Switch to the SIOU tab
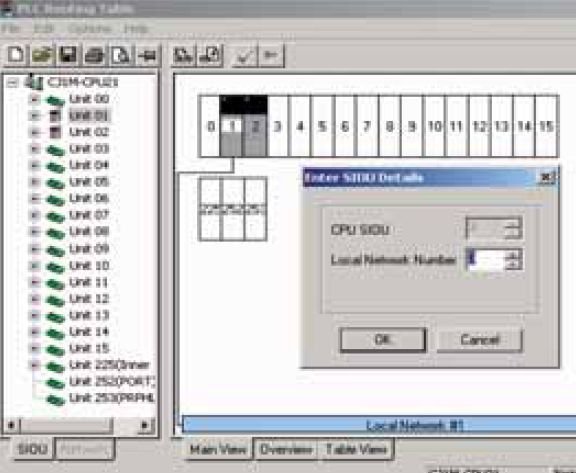576x473 pixels. pos(32,449)
